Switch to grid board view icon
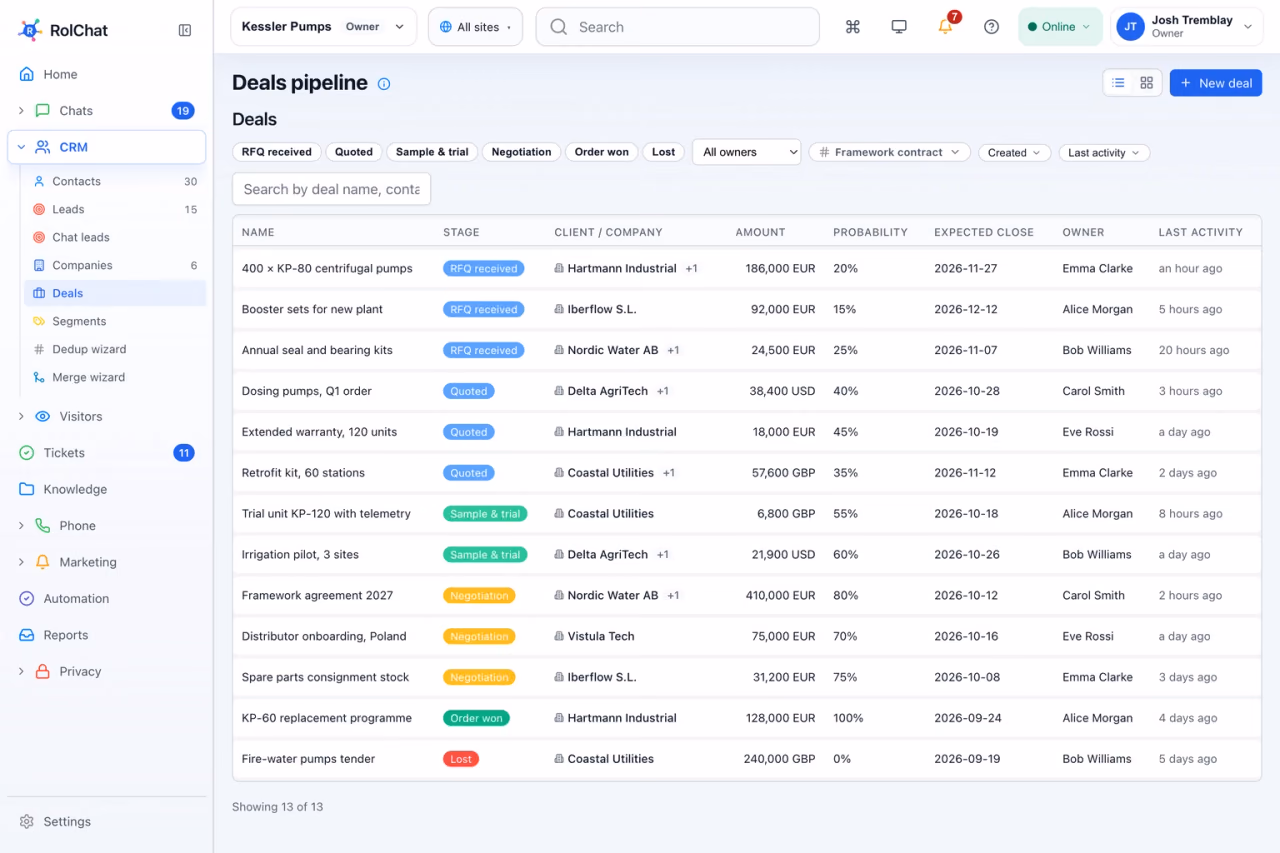This screenshot has height=853, width=1280. pyautogui.click(x=1147, y=83)
